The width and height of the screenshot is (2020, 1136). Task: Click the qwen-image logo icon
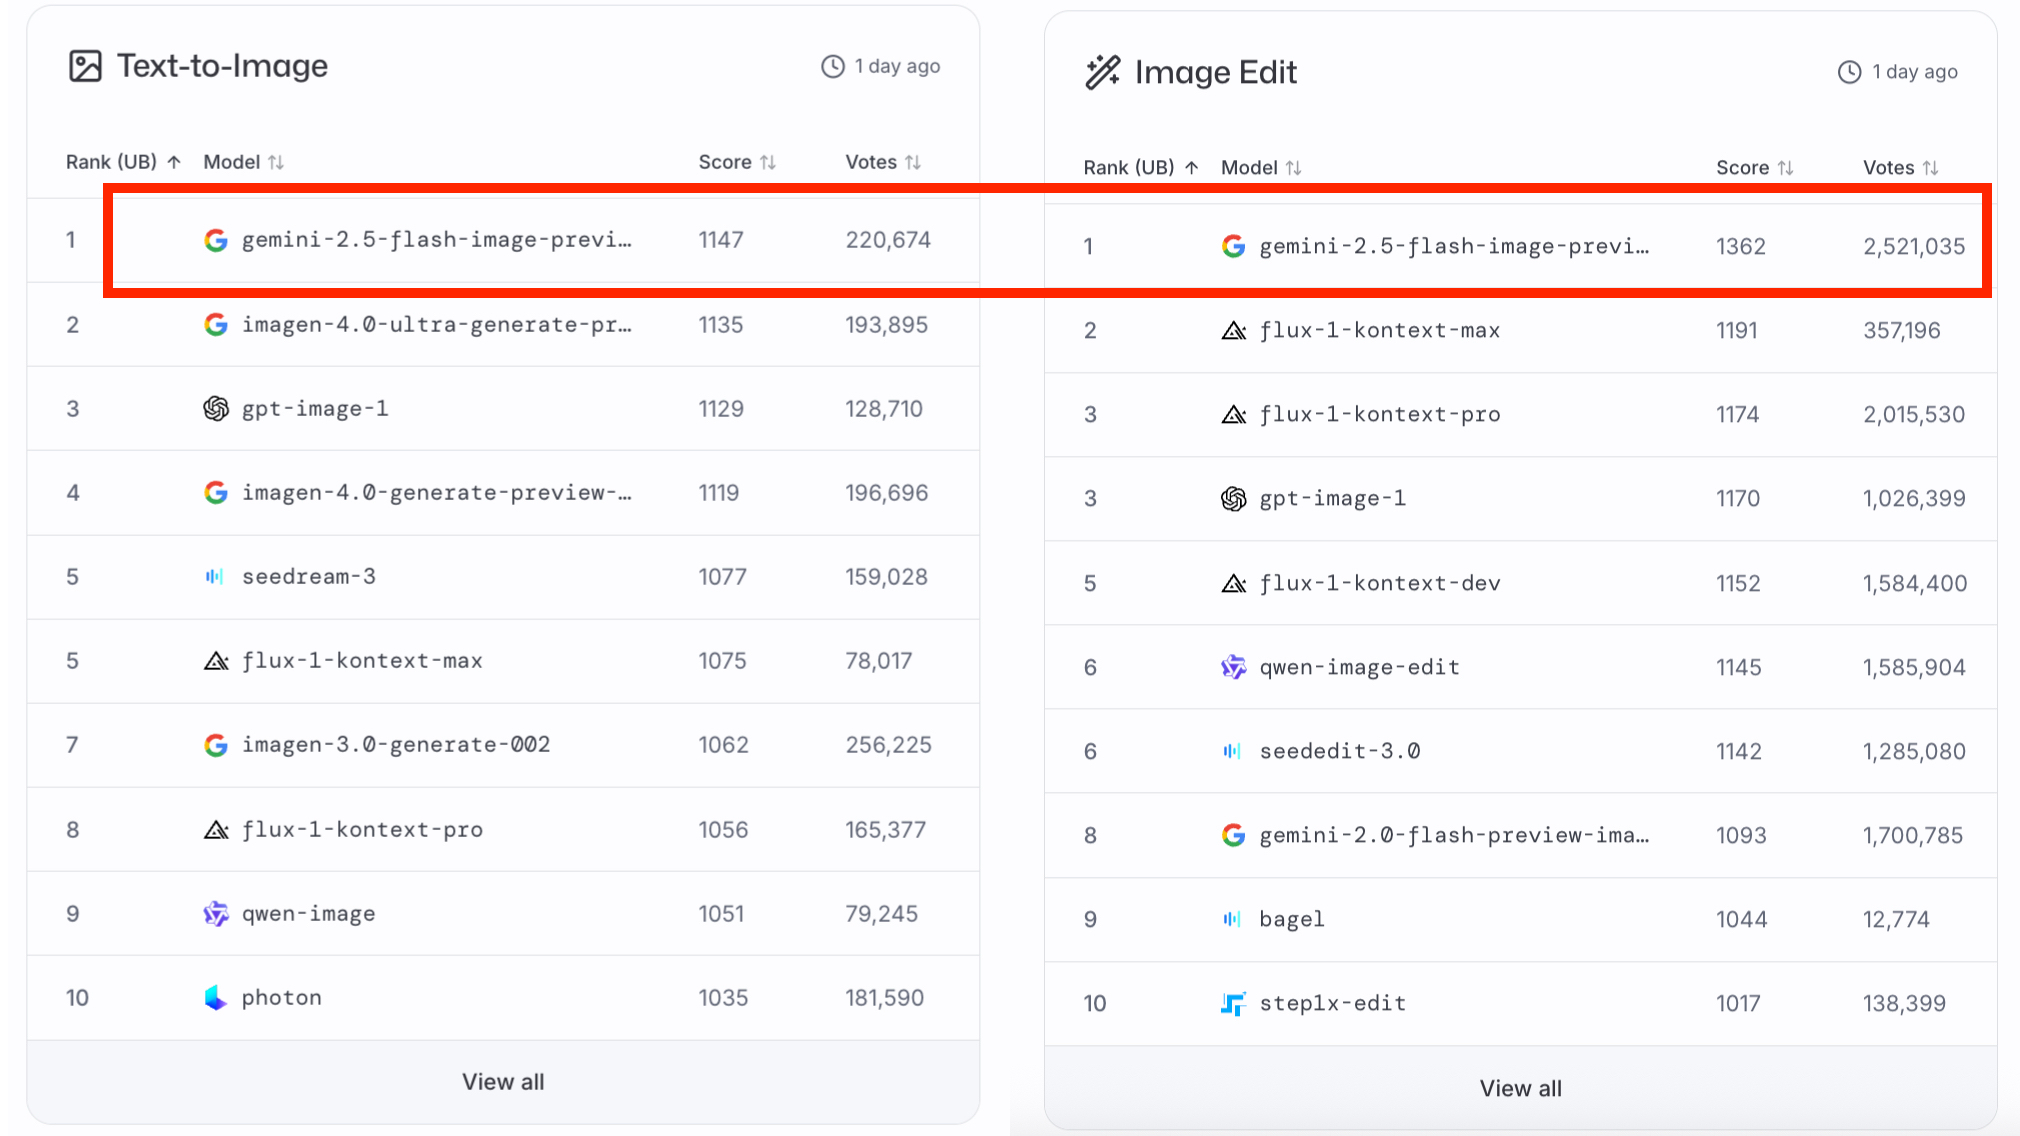coord(216,913)
